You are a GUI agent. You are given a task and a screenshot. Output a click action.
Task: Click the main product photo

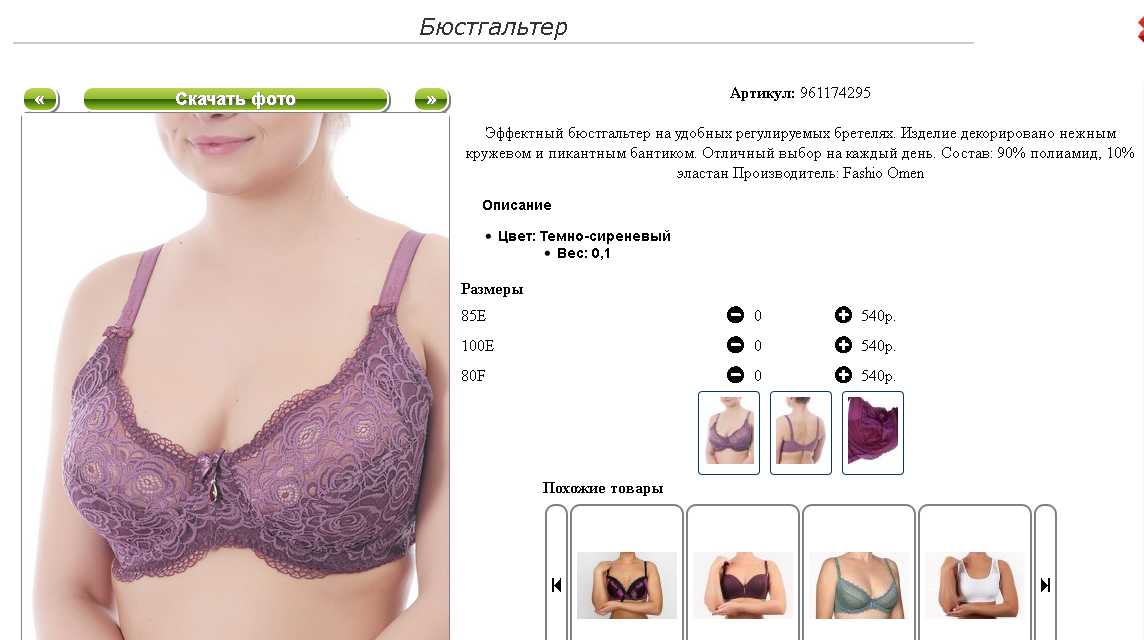(236, 376)
